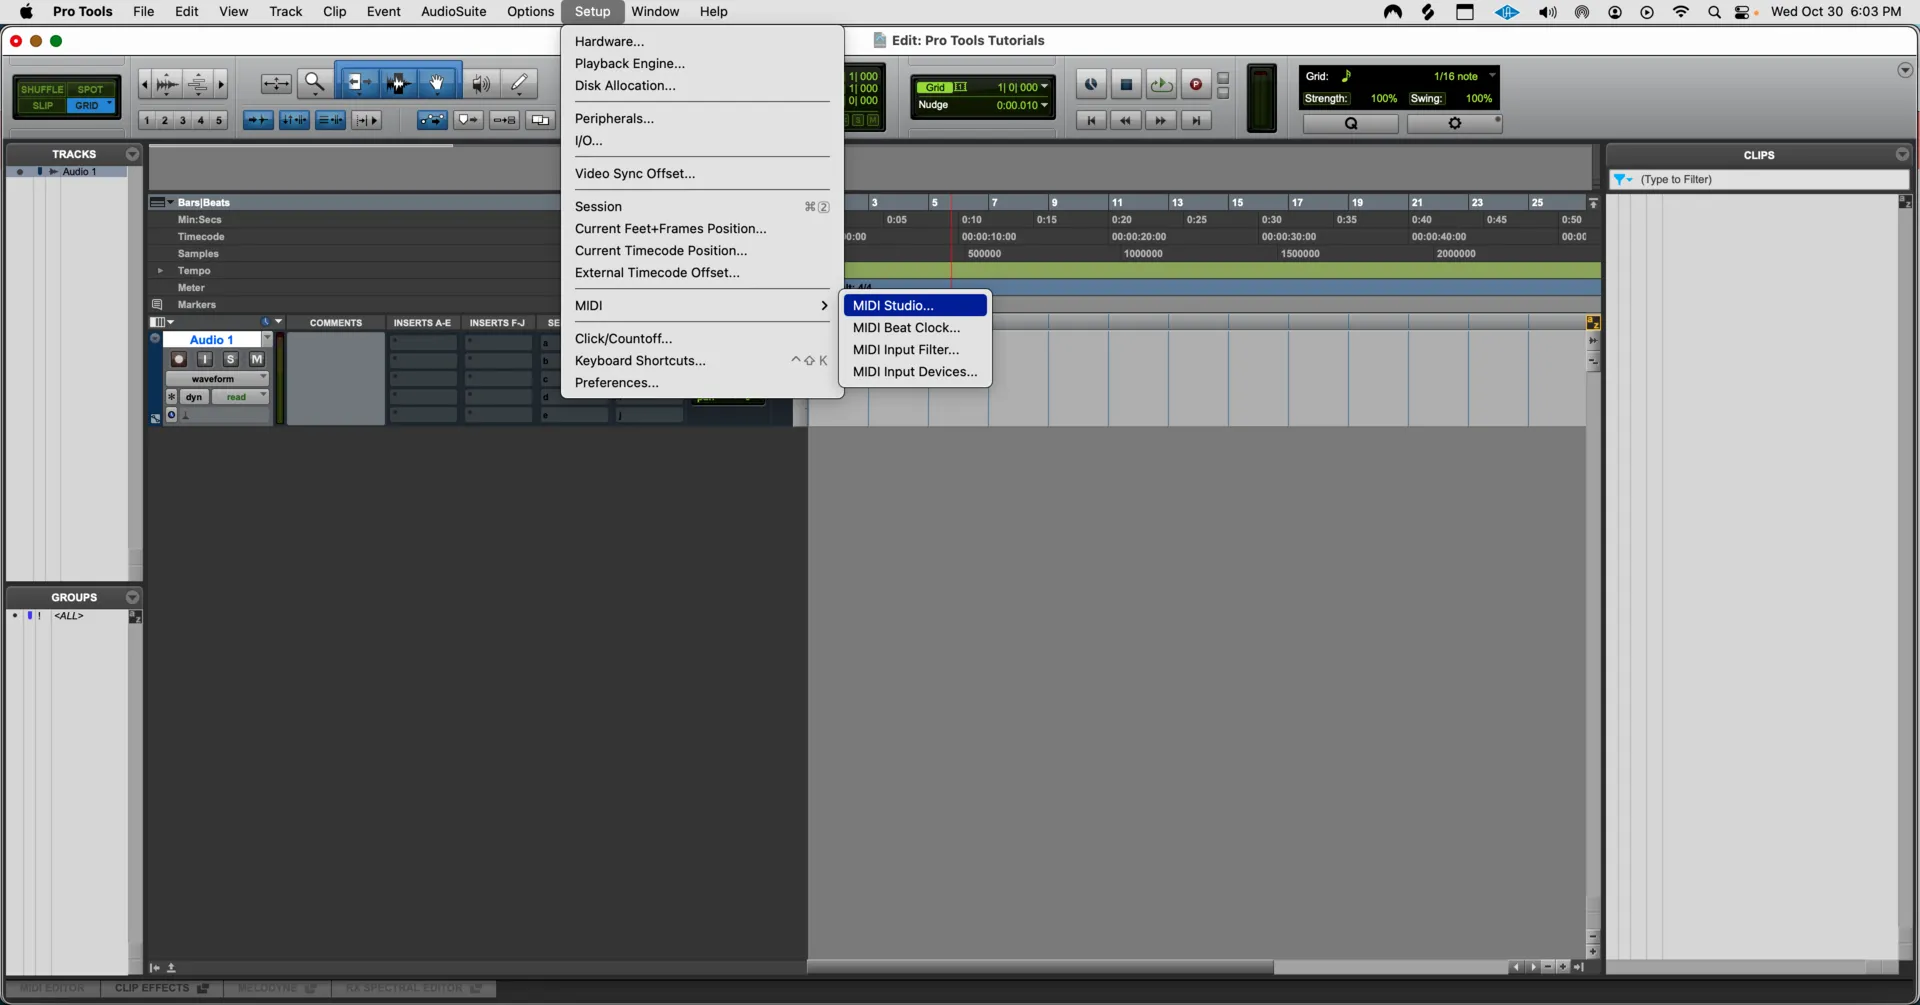Select the Pencil tool
Image resolution: width=1920 pixels, height=1005 pixels.
[519, 84]
